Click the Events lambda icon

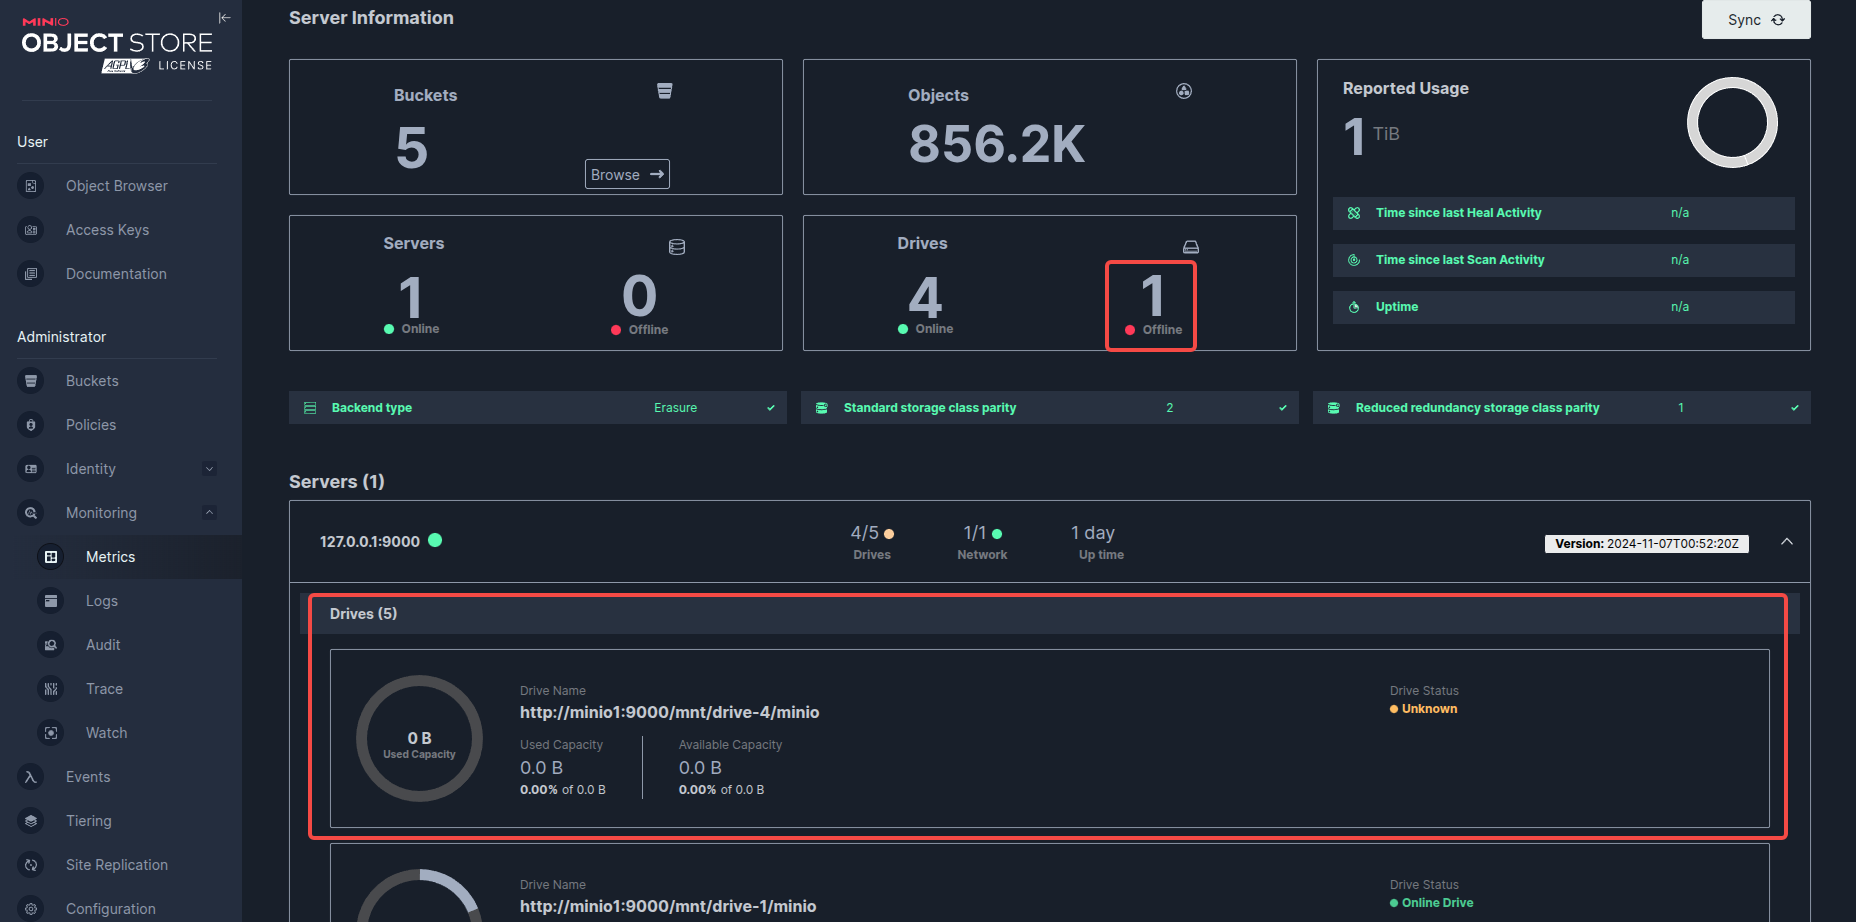[x=31, y=777]
